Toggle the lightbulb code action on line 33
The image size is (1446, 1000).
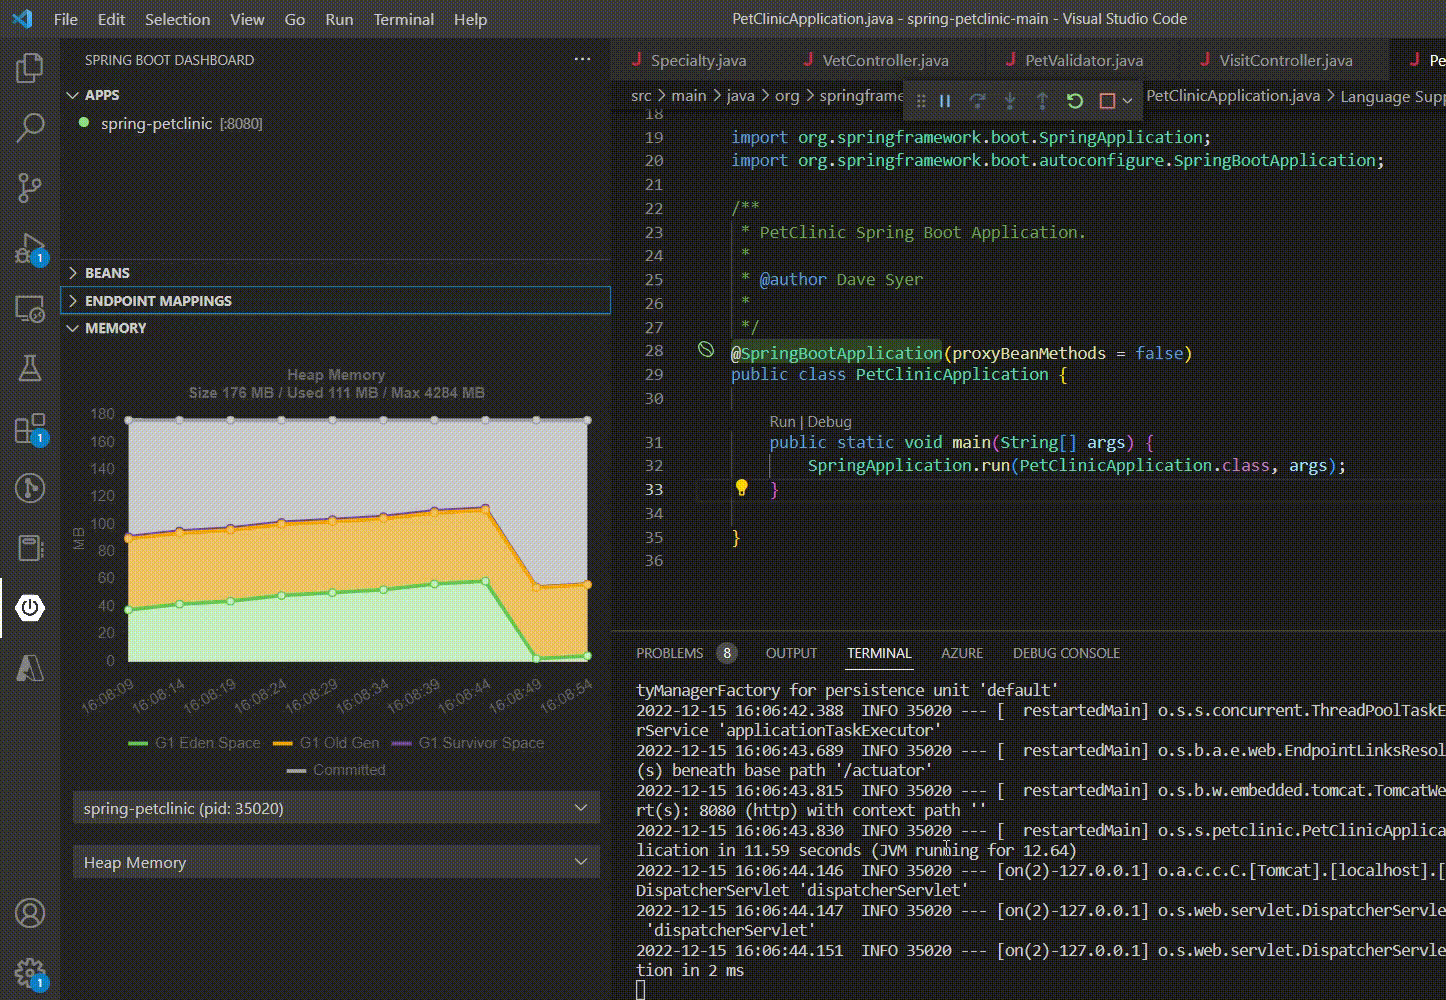[740, 489]
